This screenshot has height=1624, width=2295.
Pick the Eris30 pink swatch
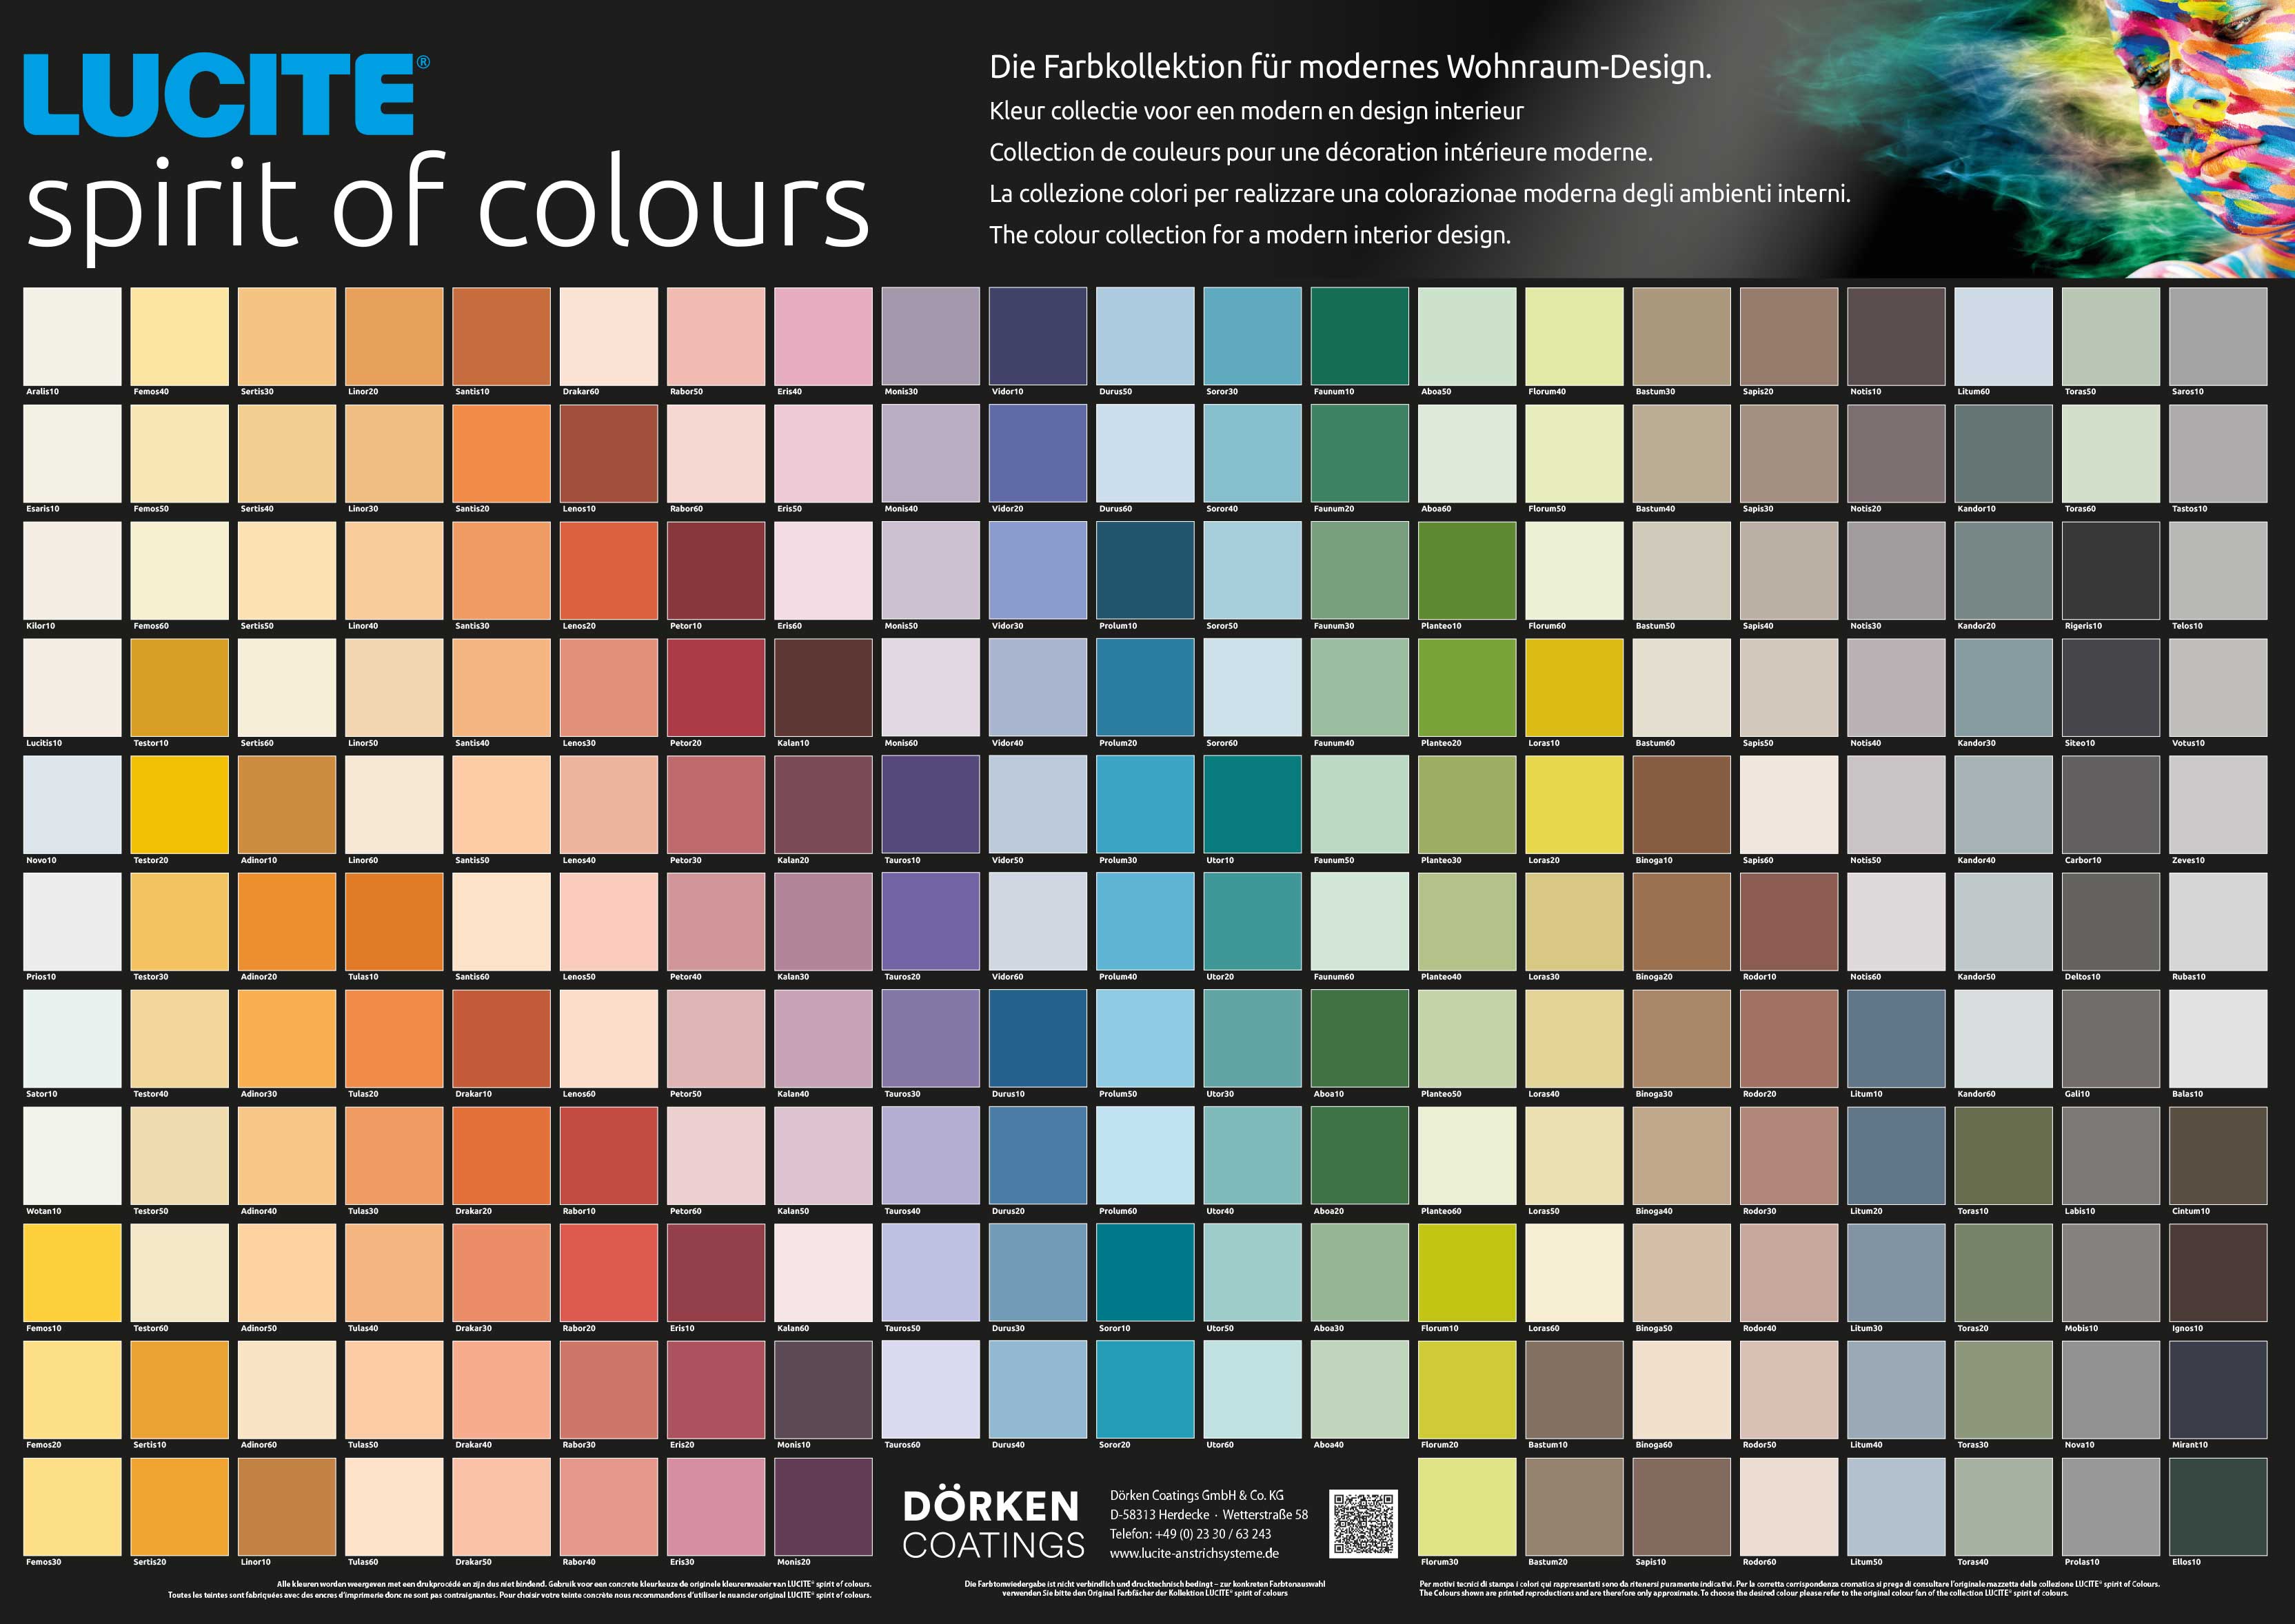pyautogui.click(x=716, y=1506)
